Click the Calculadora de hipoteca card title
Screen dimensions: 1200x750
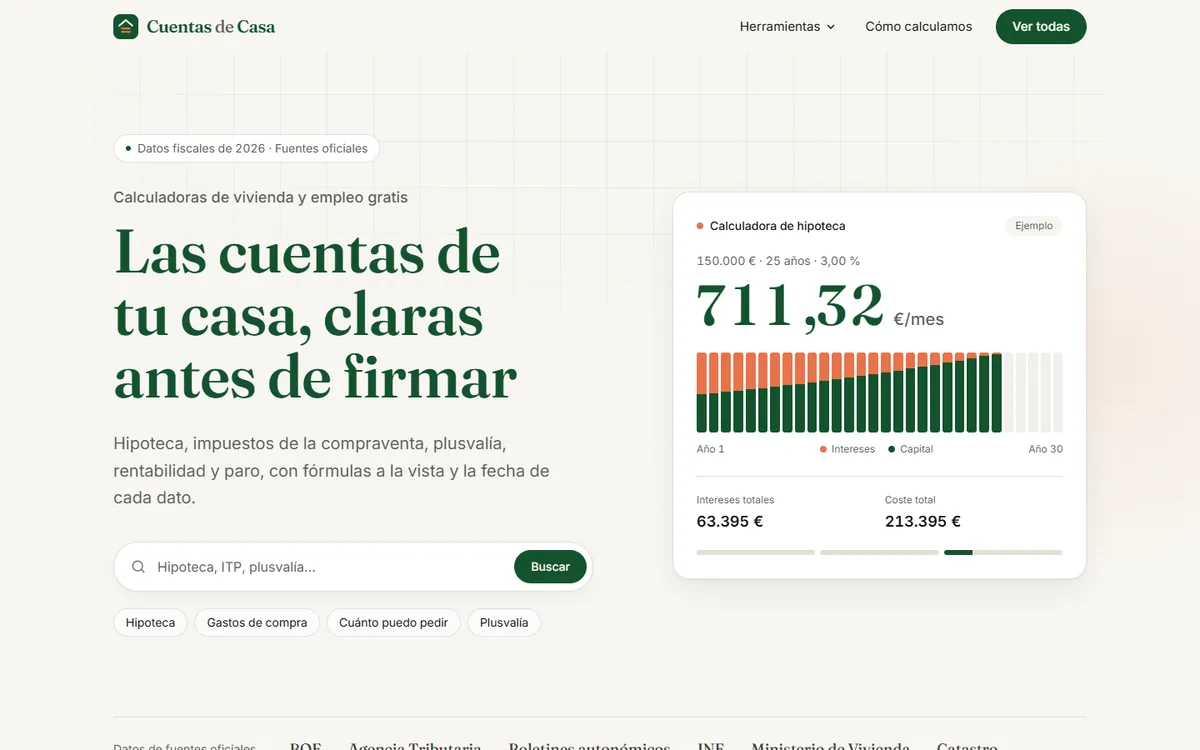777,226
